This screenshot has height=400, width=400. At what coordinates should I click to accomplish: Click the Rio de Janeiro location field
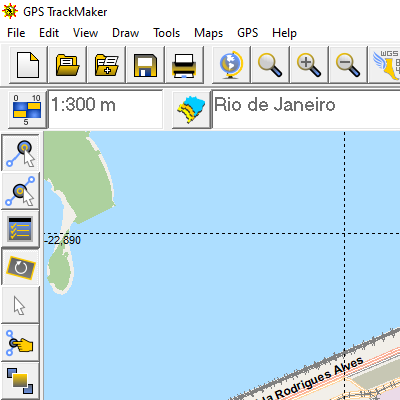pyautogui.click(x=306, y=109)
